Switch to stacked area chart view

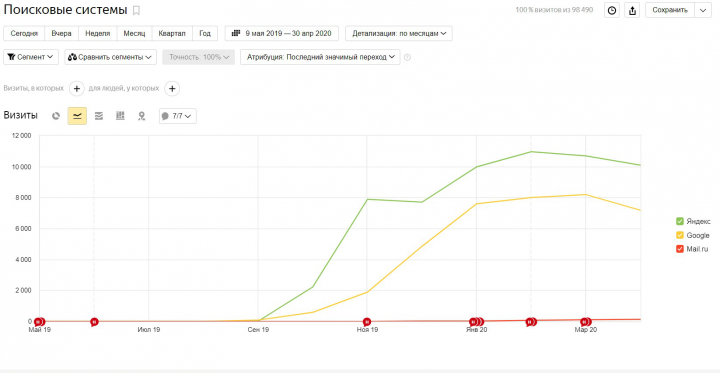[99, 116]
